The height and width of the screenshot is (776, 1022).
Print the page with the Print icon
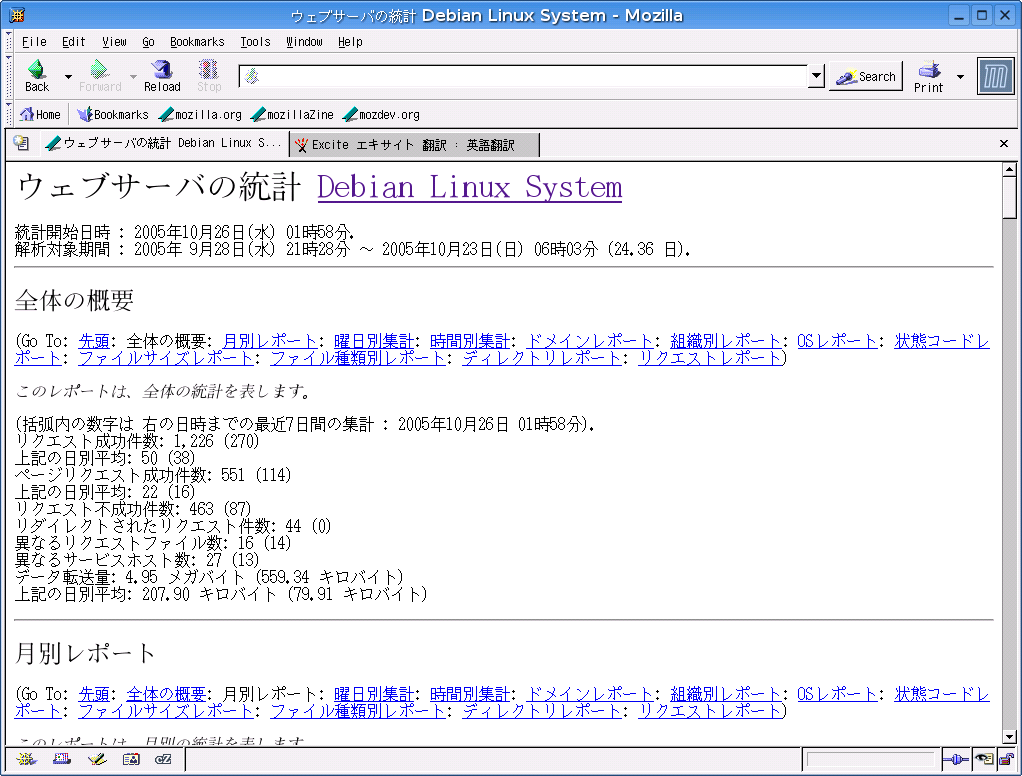(x=928, y=76)
